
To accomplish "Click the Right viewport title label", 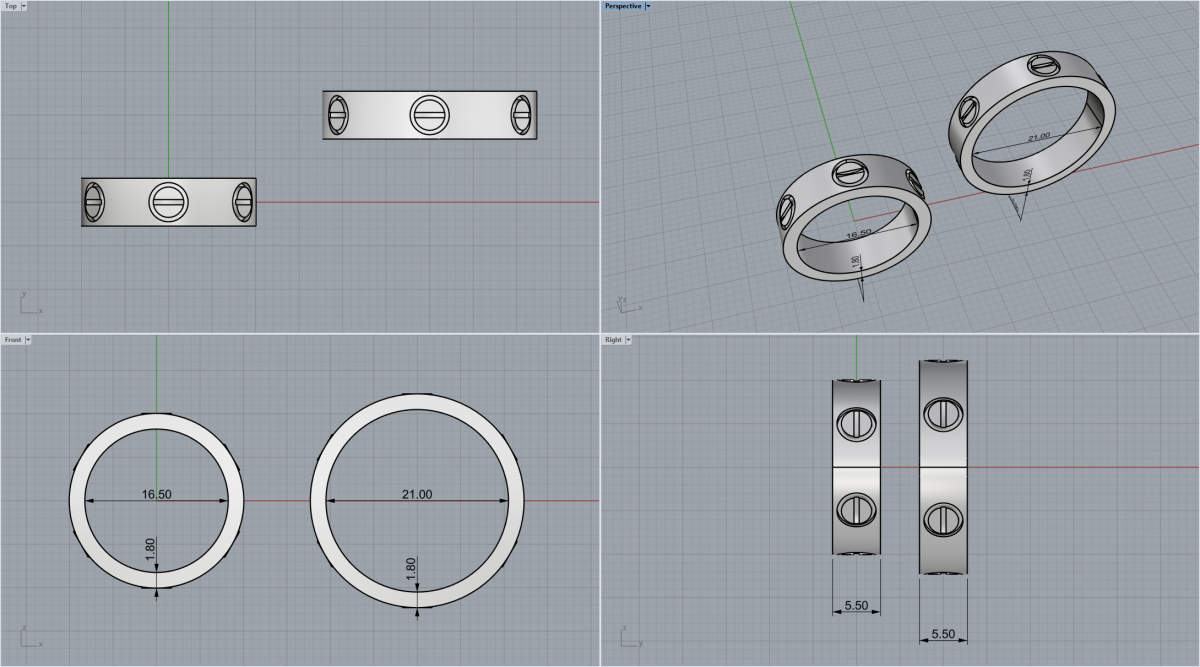I will click(x=613, y=340).
